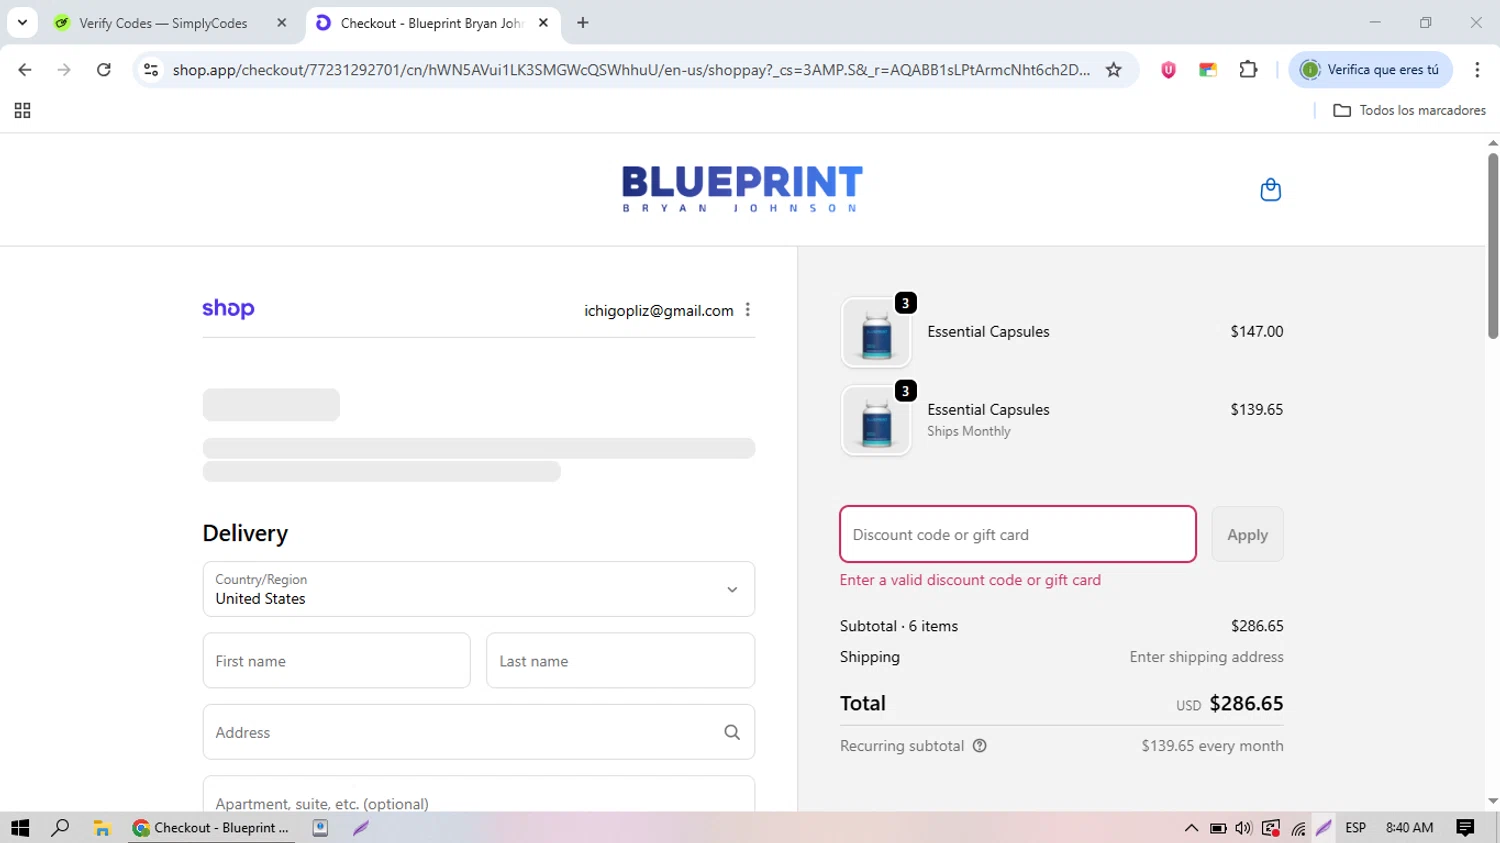Viewport: 1500px width, 843px height.
Task: Go back to previous page
Action: coord(25,70)
